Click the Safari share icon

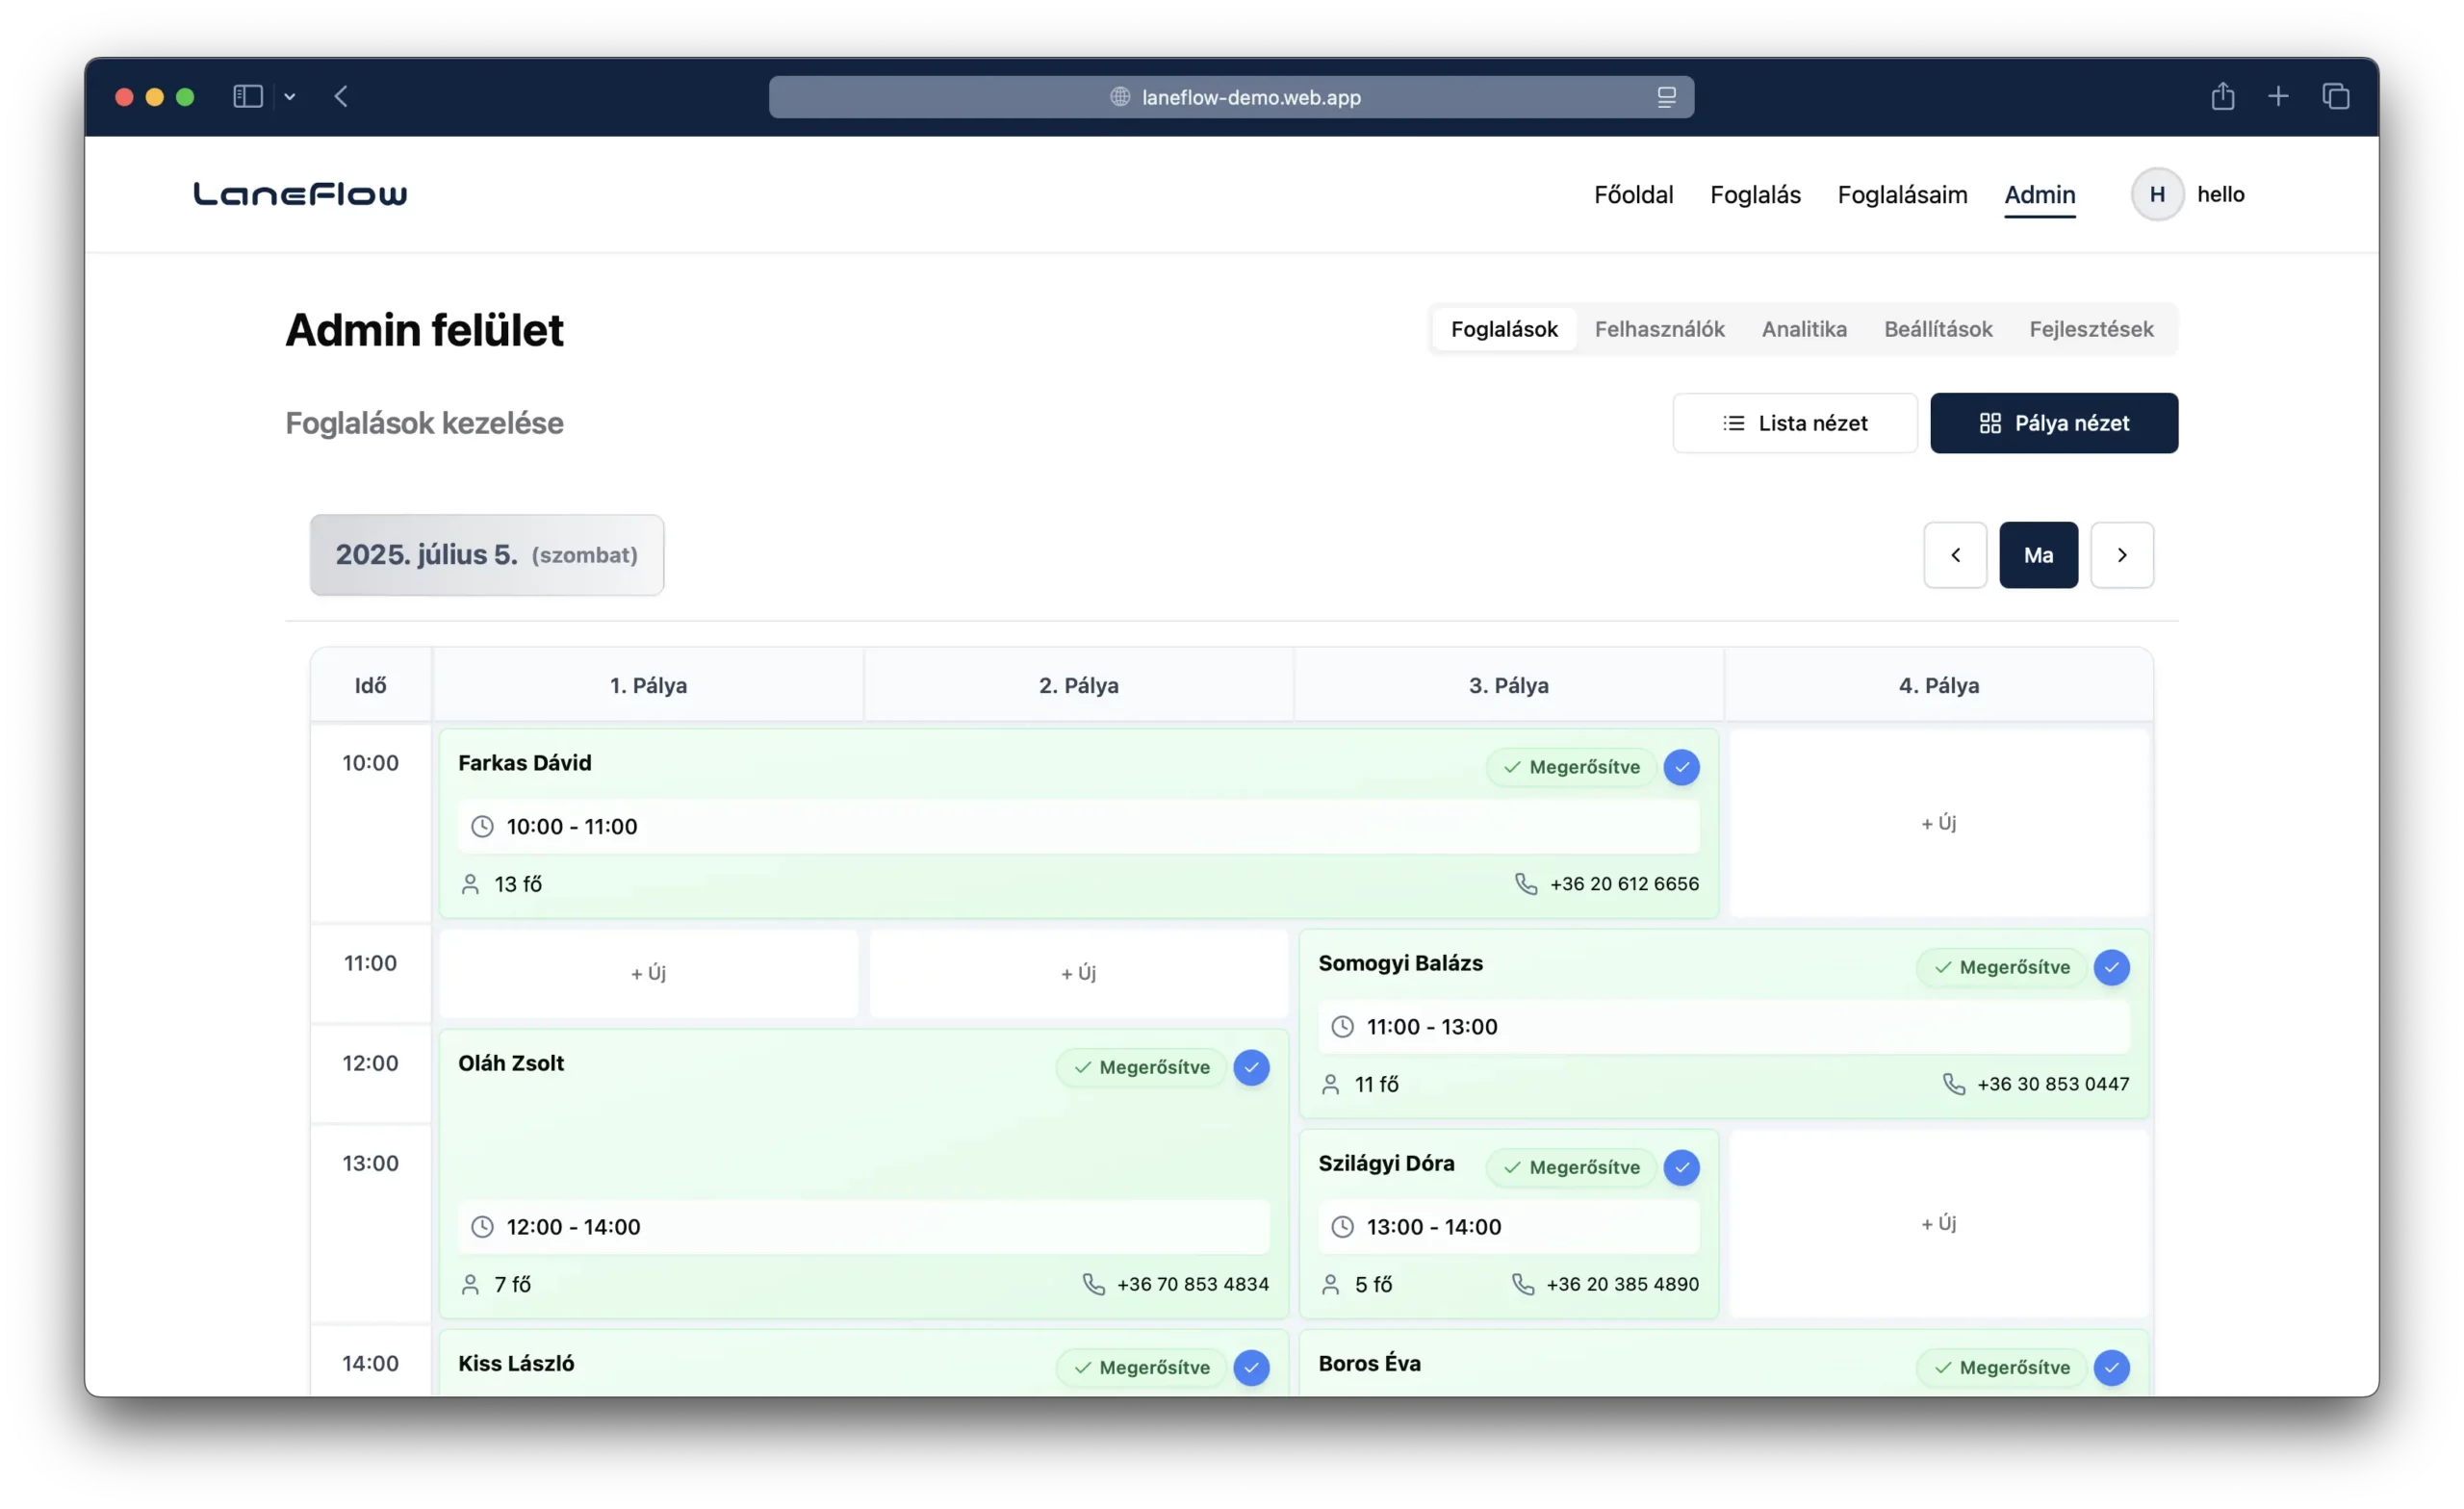coord(2222,97)
